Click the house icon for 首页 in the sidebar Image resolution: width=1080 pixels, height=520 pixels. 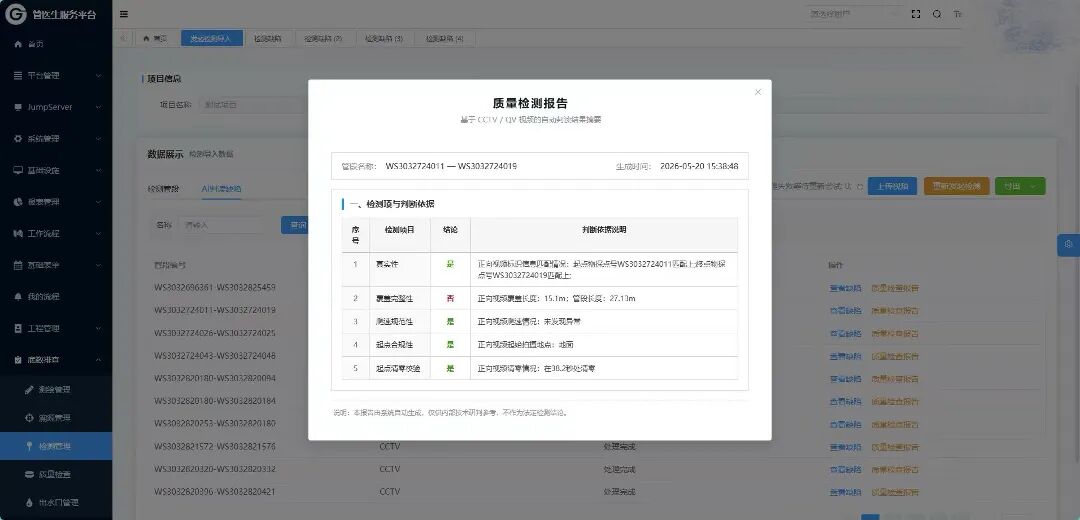pos(18,44)
